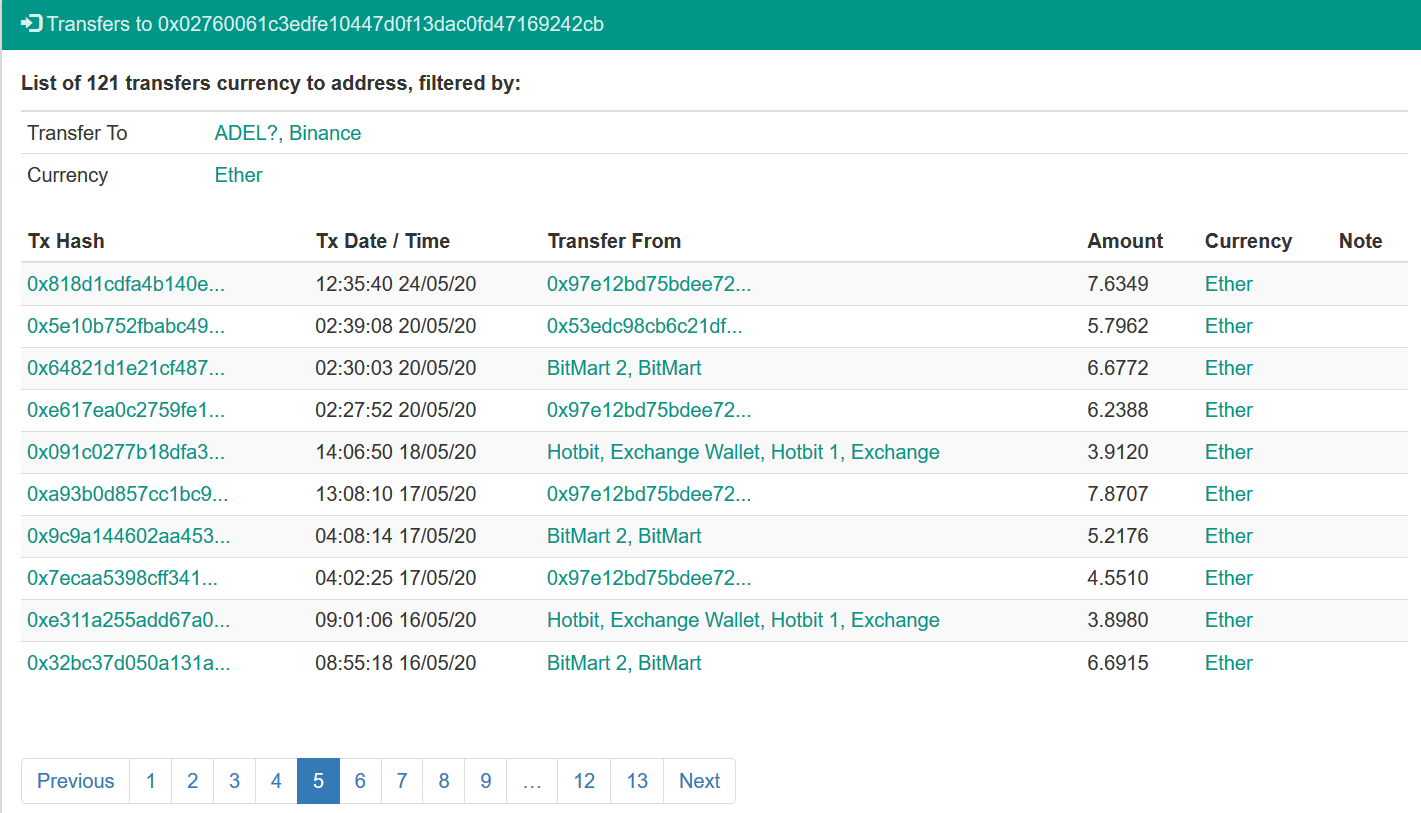Click Ether currency in 3.9120 row

(x=1229, y=452)
